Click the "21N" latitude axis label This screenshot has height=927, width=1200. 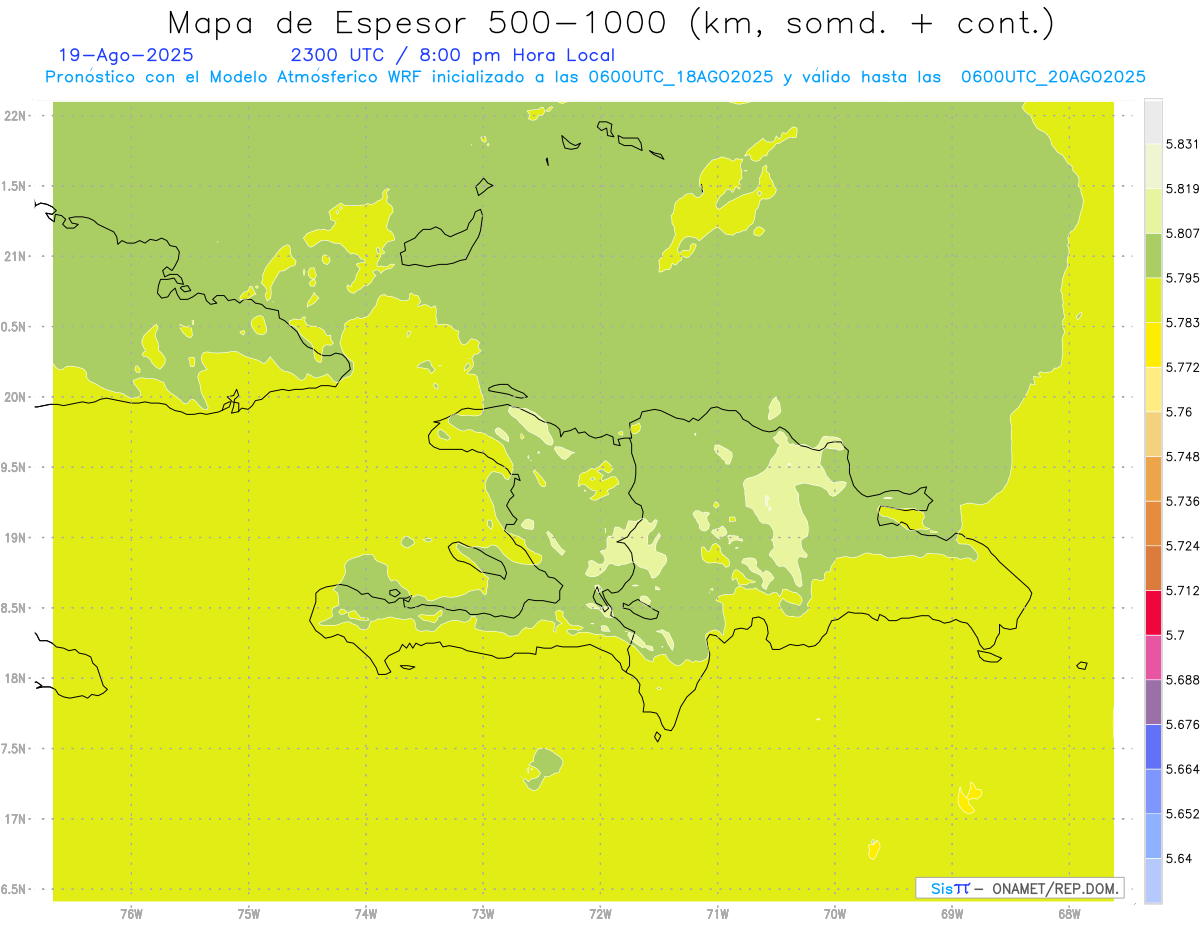point(15,256)
